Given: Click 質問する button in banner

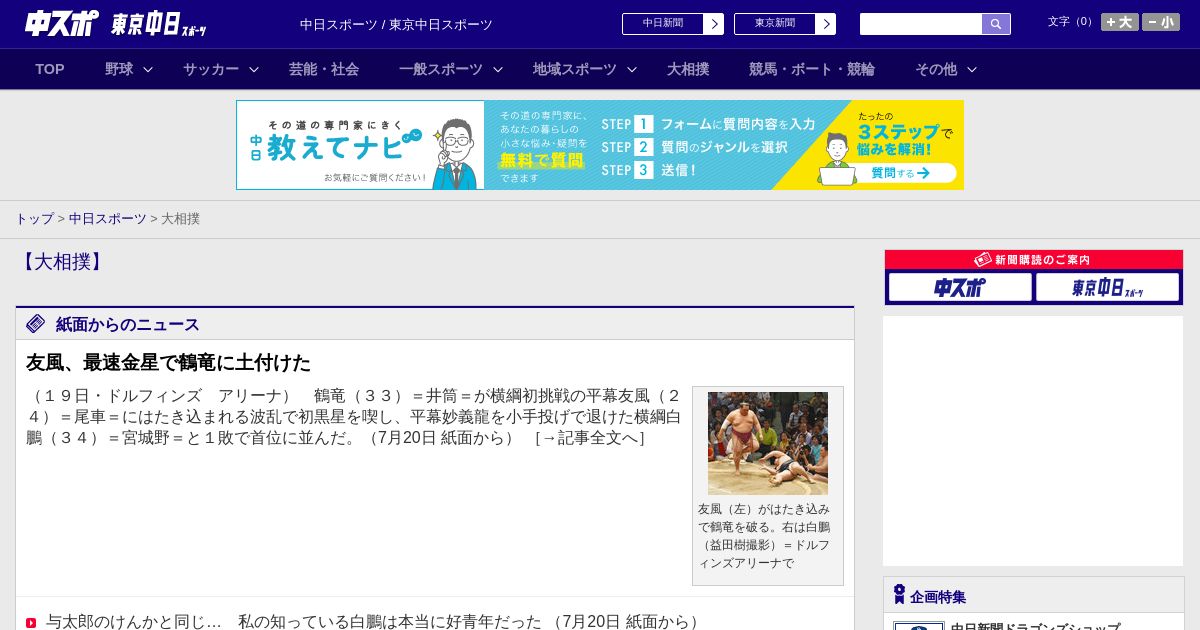Looking at the screenshot, I should (x=900, y=173).
